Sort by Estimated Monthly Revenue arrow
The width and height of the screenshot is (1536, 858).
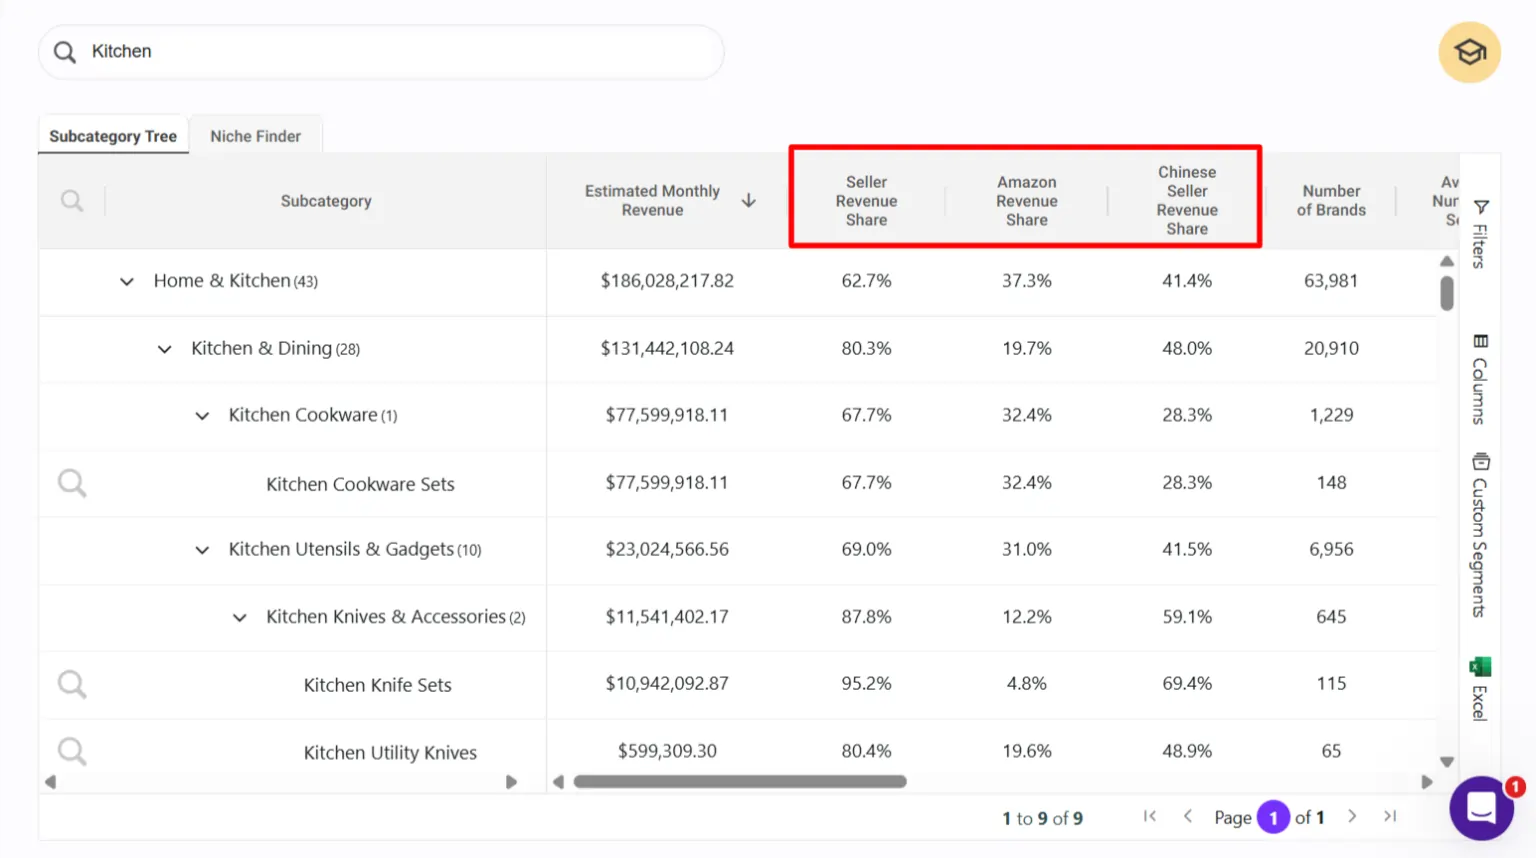(749, 200)
